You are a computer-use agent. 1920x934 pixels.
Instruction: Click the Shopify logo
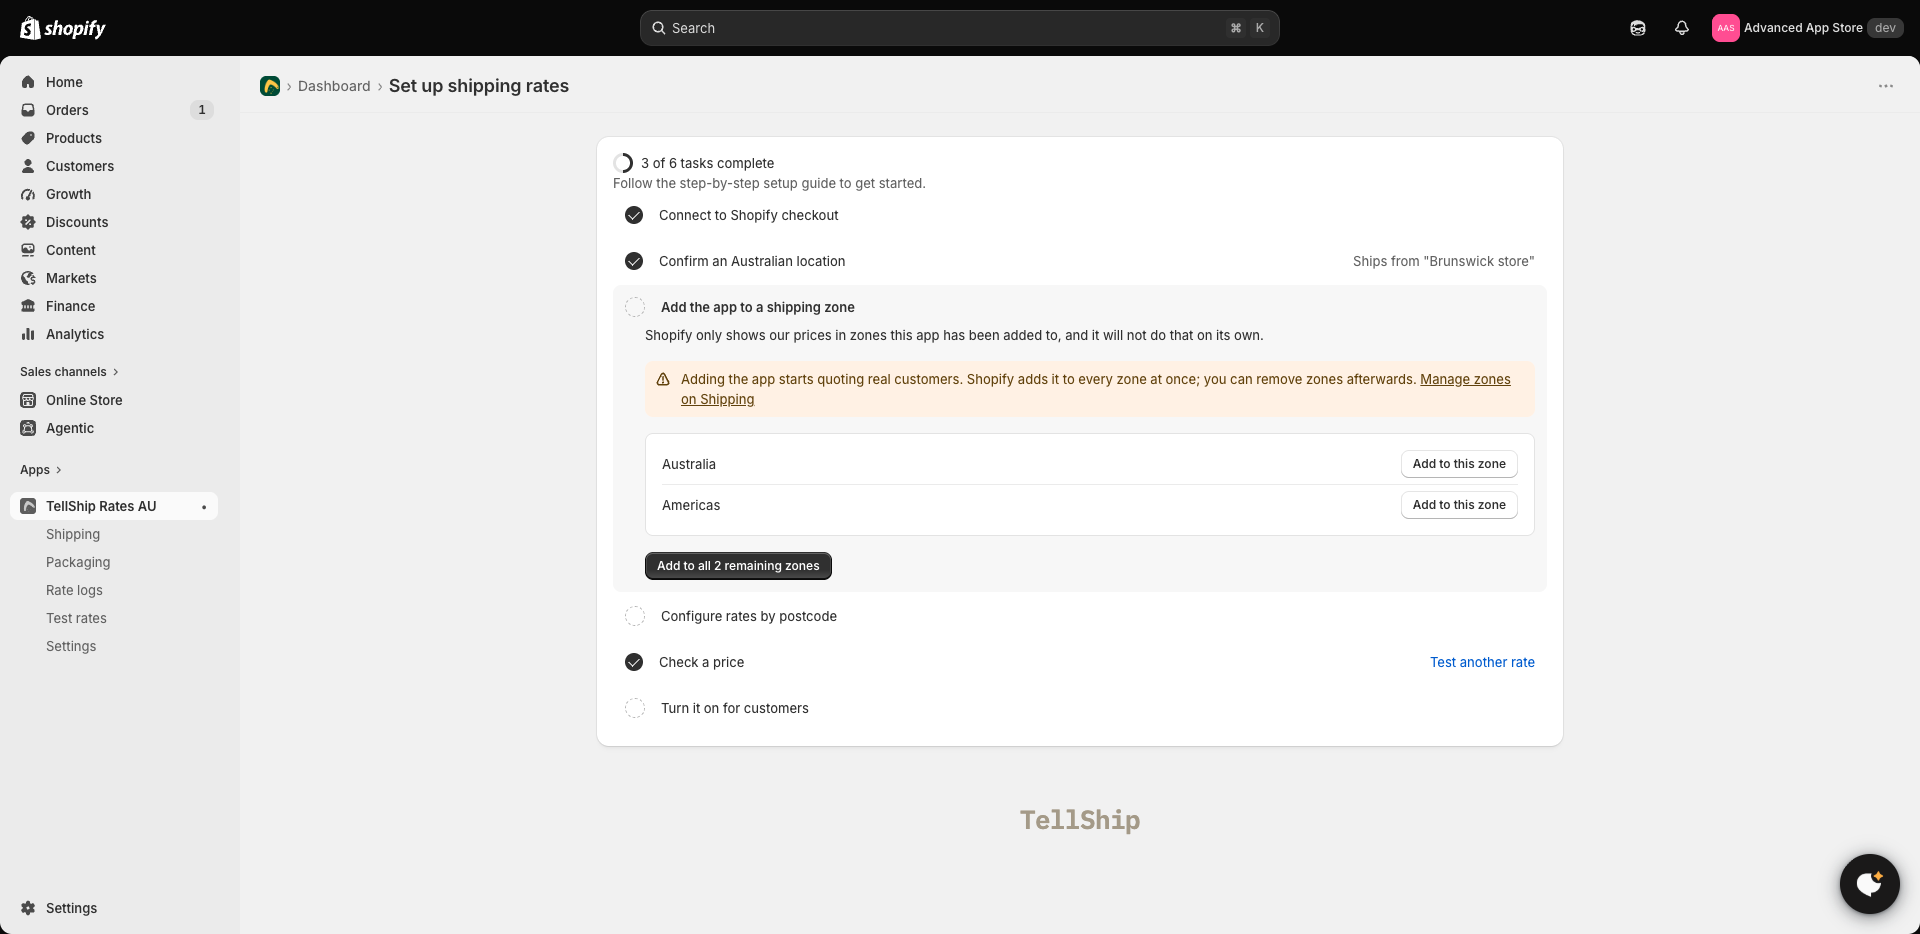pyautogui.click(x=63, y=28)
